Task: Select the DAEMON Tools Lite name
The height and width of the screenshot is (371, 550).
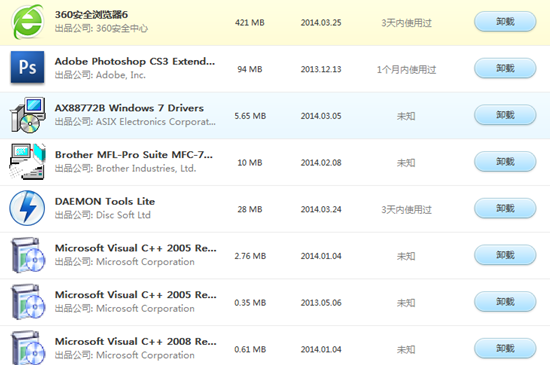Action: 105,201
